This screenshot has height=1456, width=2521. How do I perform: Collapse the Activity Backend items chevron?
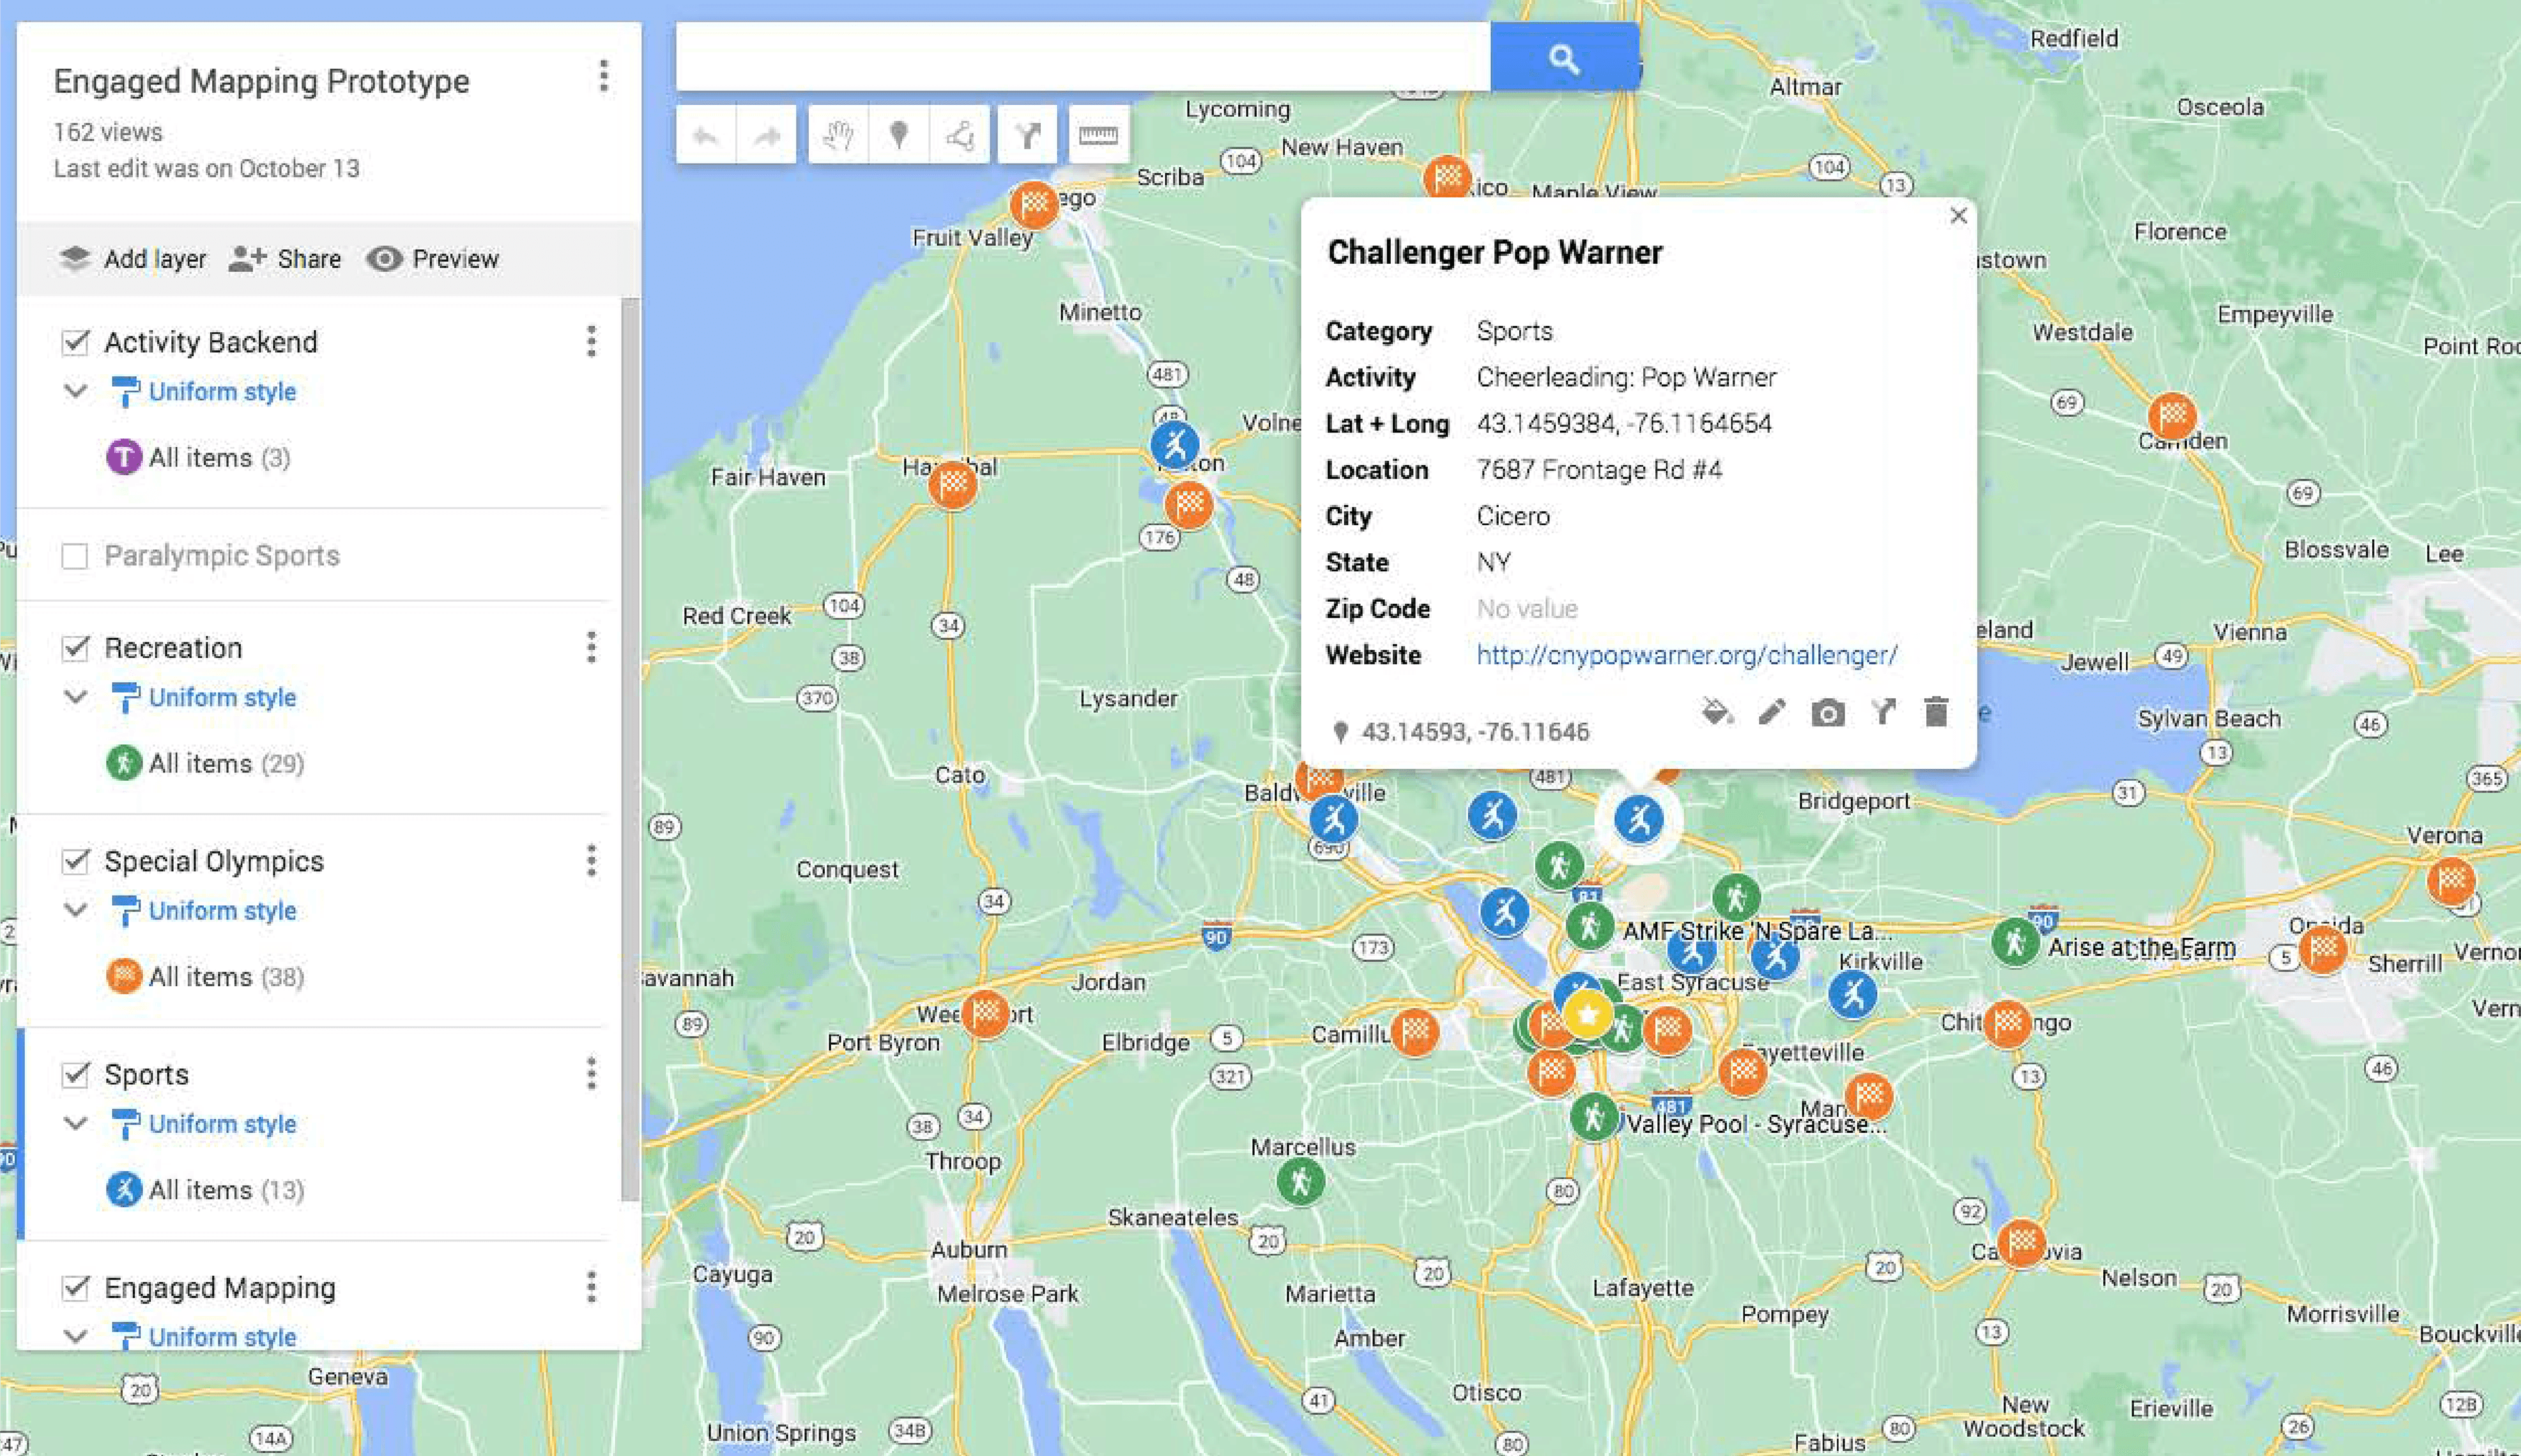pyautogui.click(x=75, y=391)
